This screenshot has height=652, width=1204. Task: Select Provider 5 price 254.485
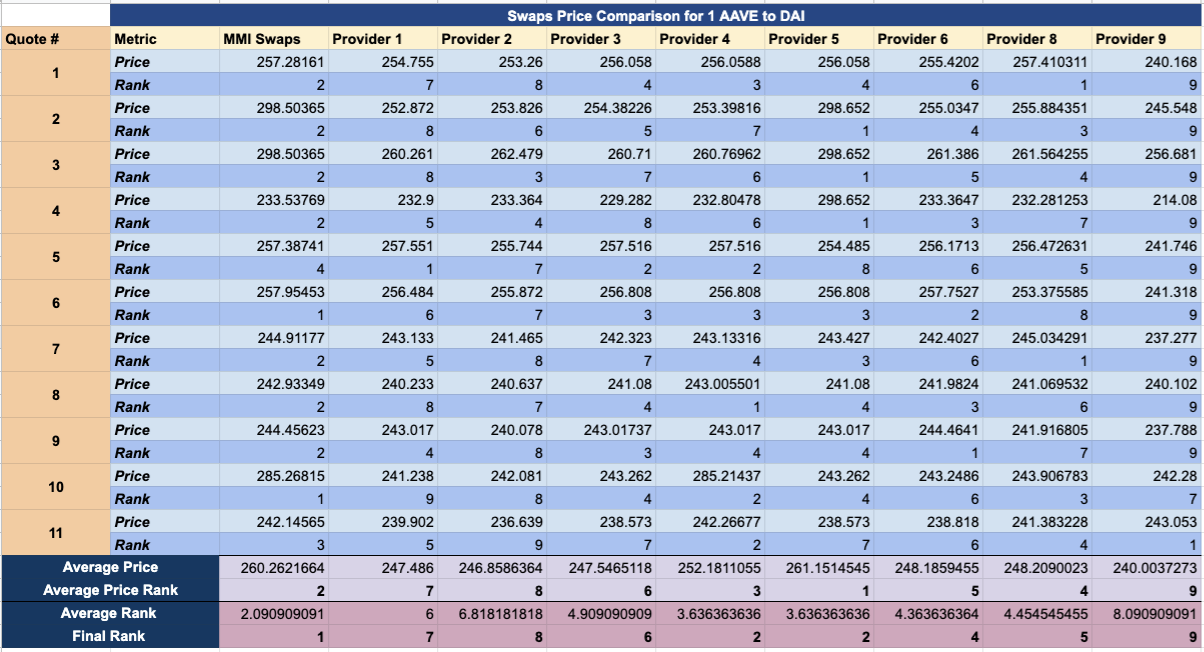click(x=819, y=246)
